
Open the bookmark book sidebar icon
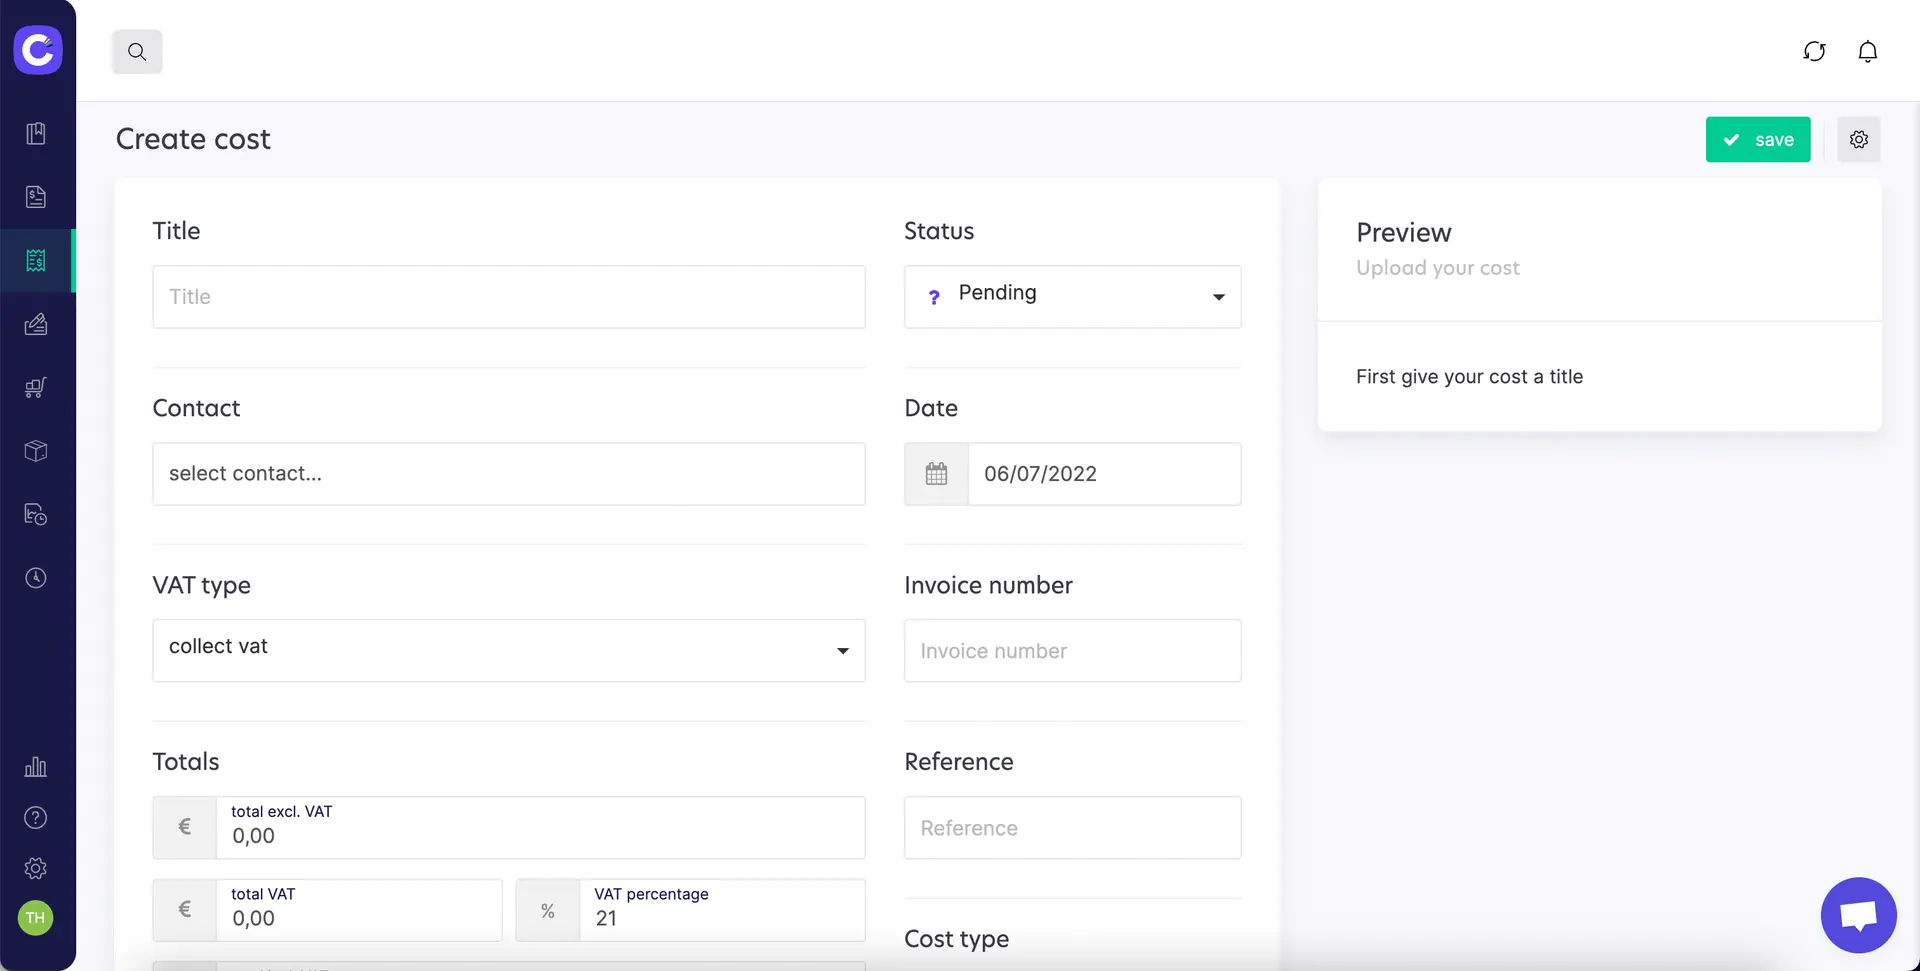[36, 134]
